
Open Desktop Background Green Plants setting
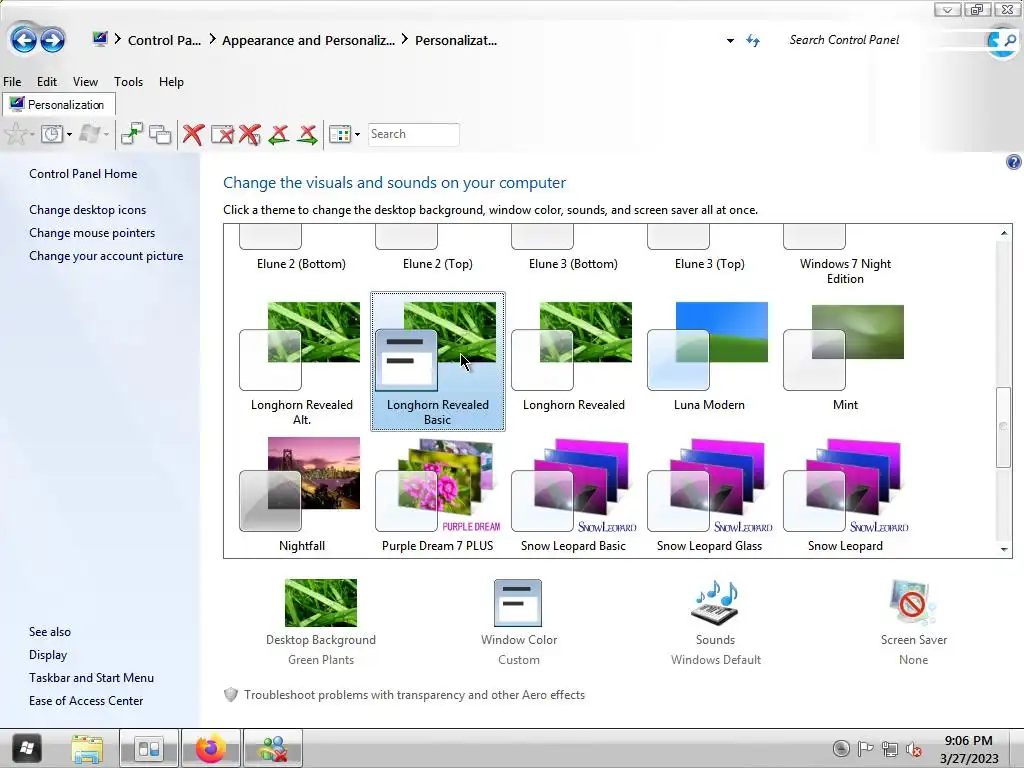tap(321, 622)
